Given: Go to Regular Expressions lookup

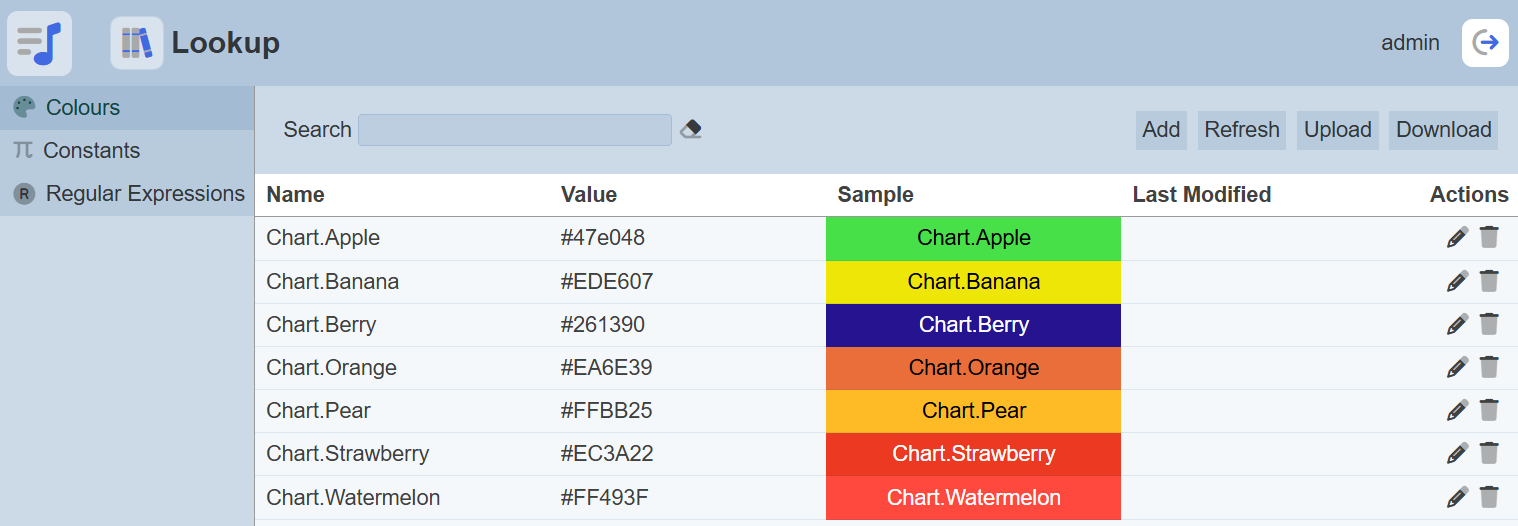Looking at the screenshot, I should click(145, 194).
